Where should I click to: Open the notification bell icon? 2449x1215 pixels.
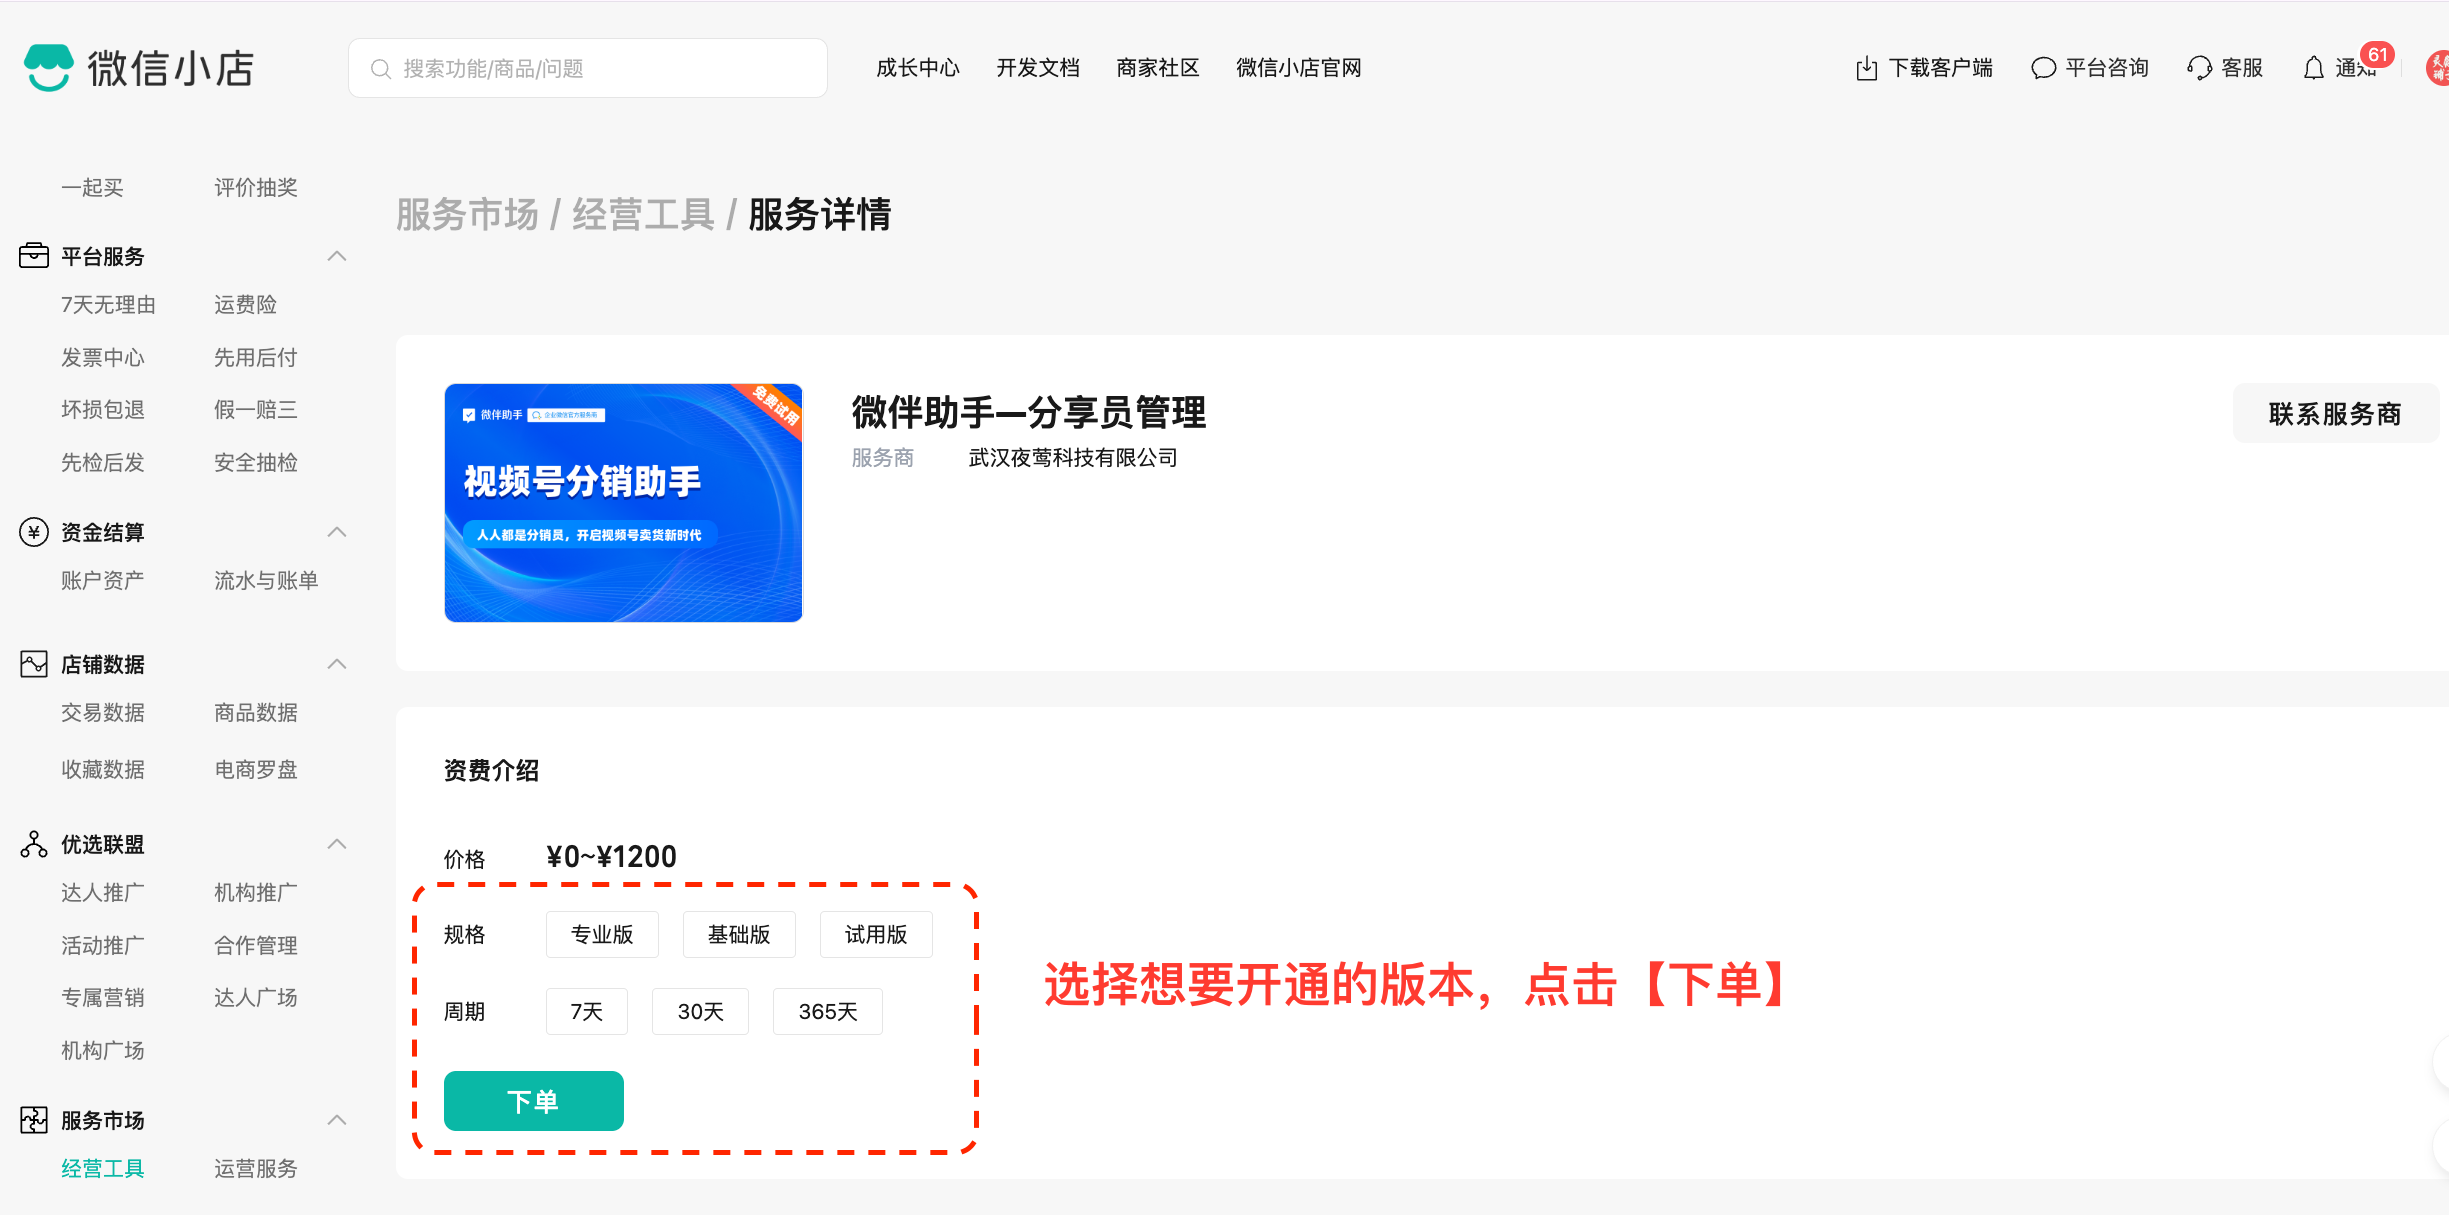2313,68
